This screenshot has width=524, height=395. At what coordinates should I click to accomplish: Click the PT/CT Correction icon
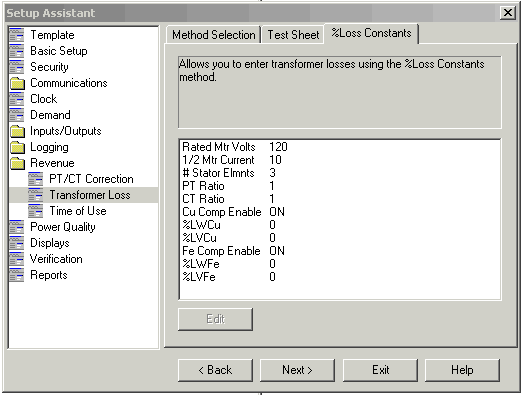point(35,179)
